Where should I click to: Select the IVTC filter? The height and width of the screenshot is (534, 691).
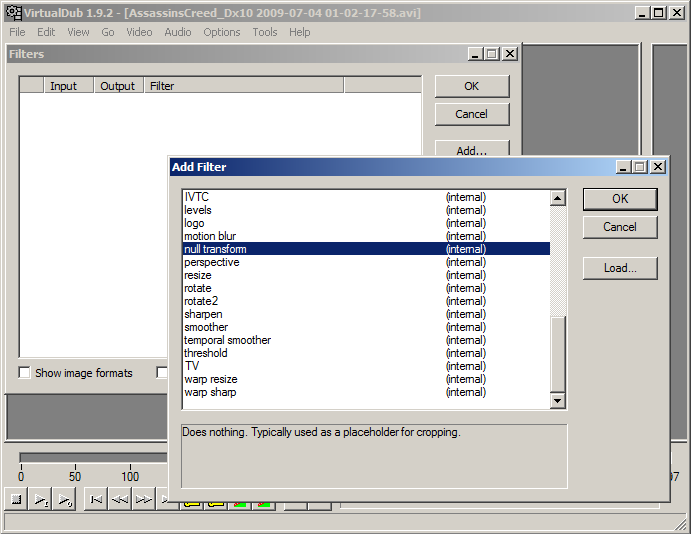(366, 197)
